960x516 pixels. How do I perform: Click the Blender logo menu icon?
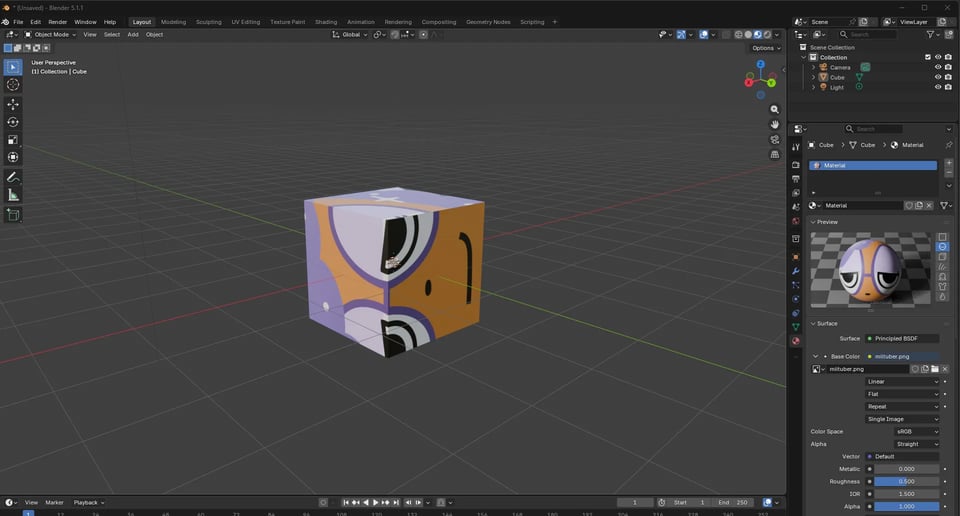point(6,22)
